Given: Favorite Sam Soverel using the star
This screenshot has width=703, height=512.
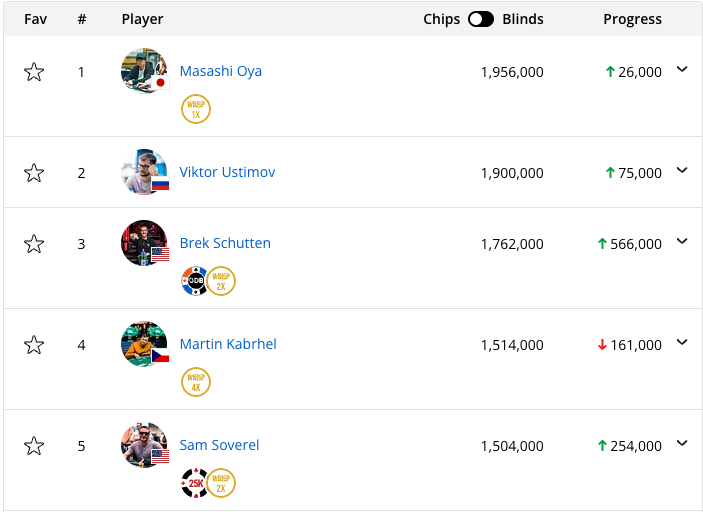Looking at the screenshot, I should point(34,446).
